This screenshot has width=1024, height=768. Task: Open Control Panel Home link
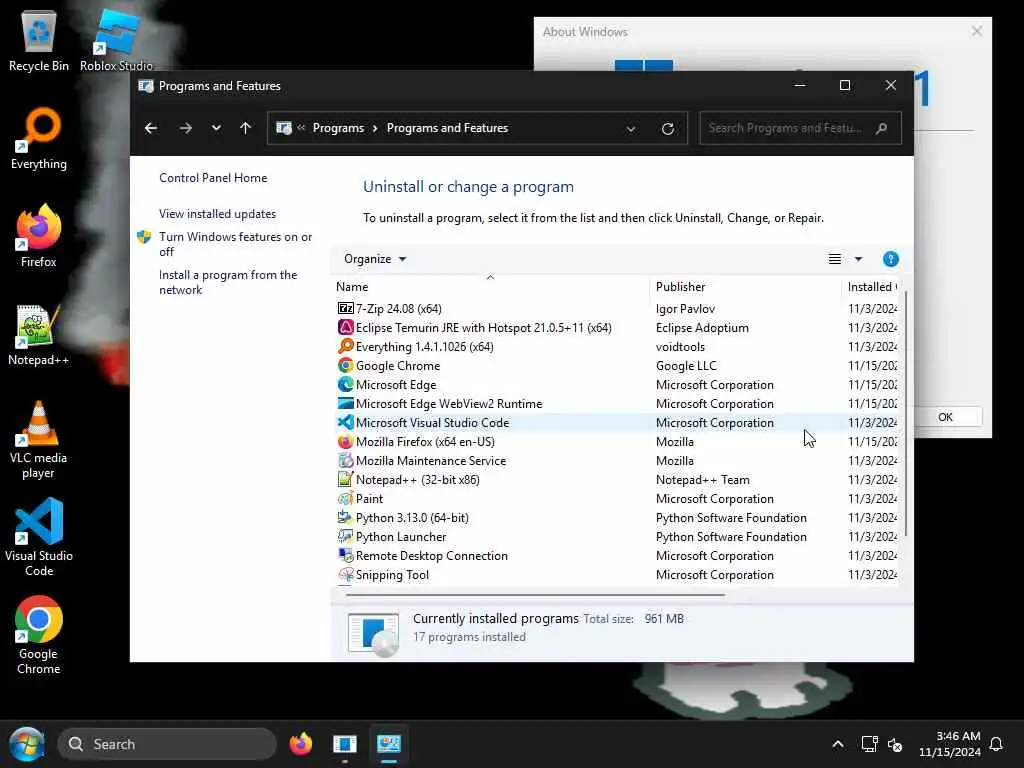tap(213, 178)
